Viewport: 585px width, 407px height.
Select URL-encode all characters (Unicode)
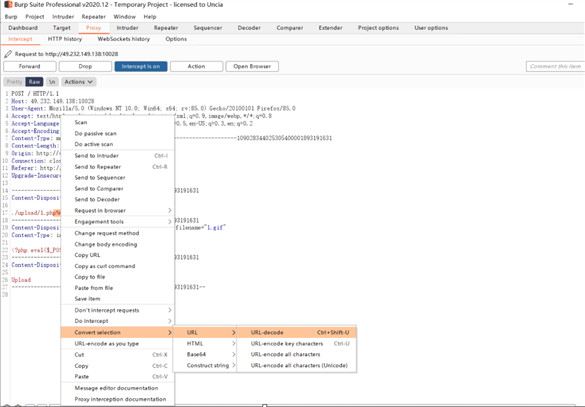297,365
